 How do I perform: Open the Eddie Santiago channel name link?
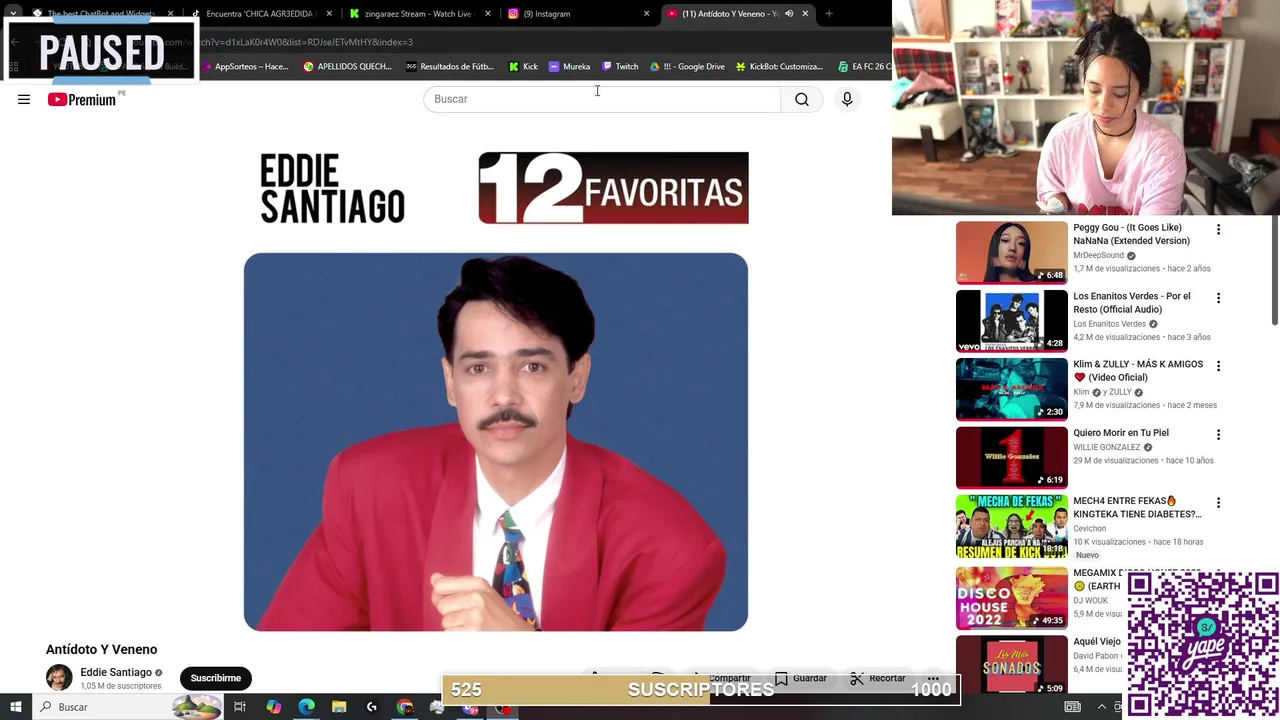116,672
